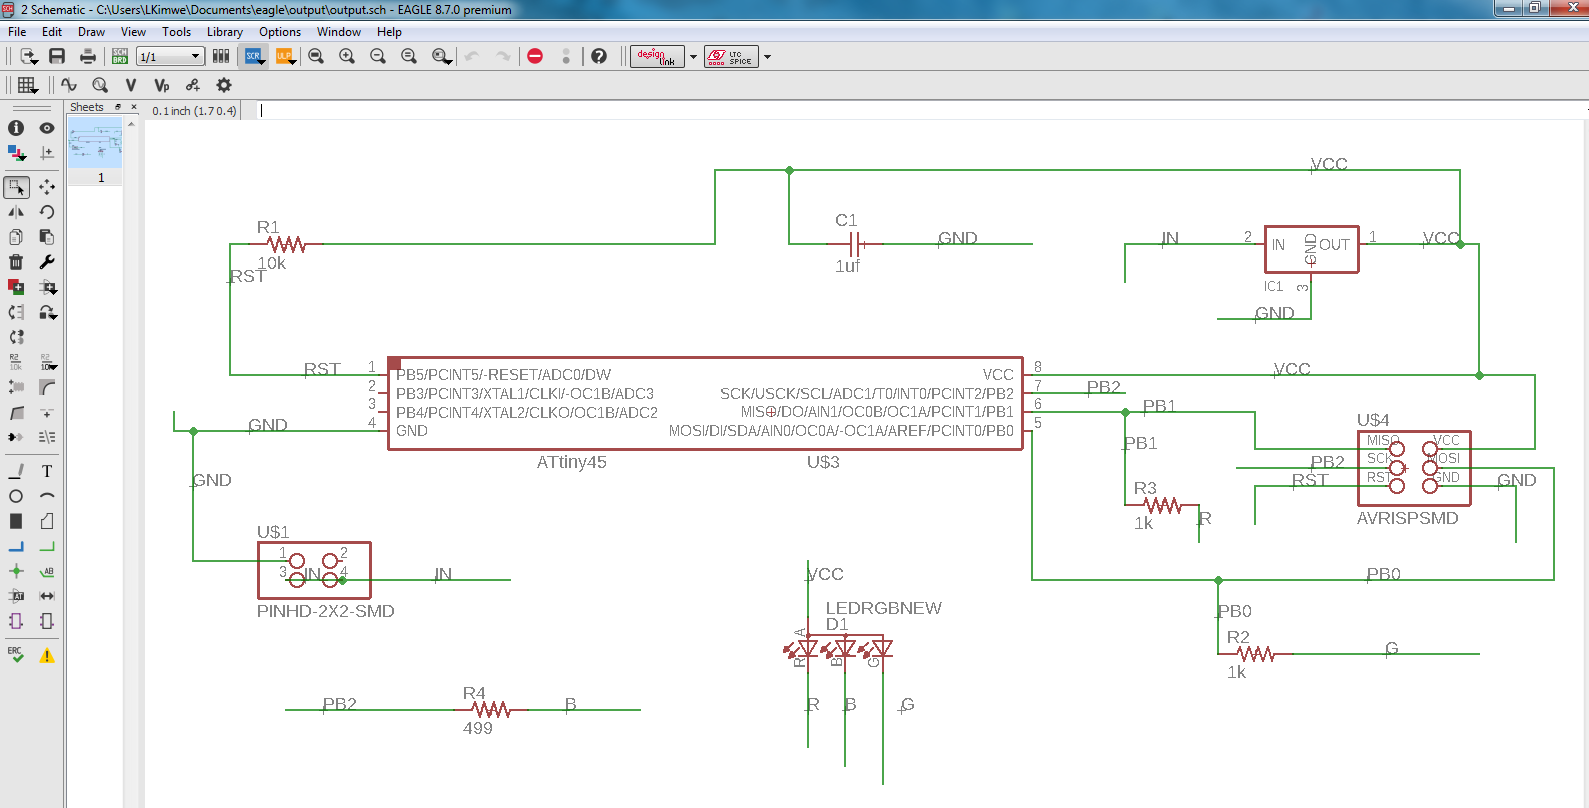Screen dimensions: 1589x808
Task: Select the Group selection tool
Action: (16, 187)
